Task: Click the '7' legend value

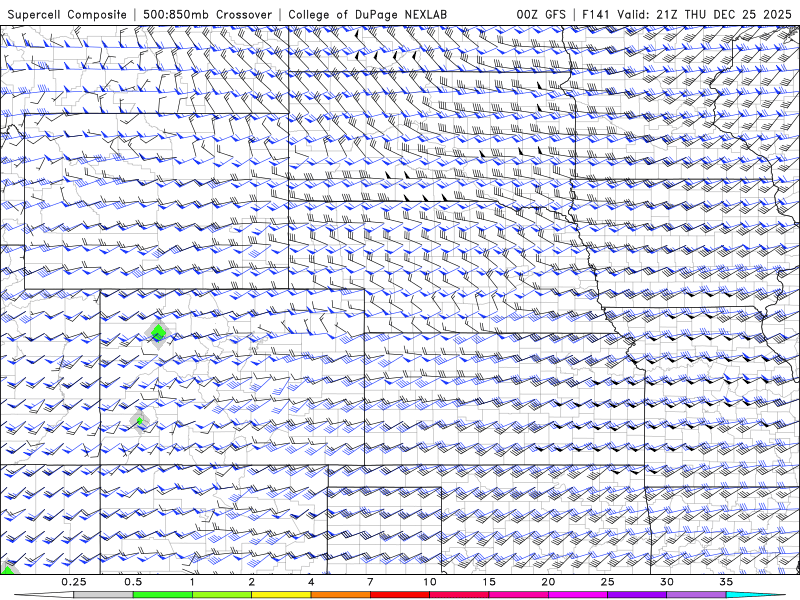Action: point(370,582)
